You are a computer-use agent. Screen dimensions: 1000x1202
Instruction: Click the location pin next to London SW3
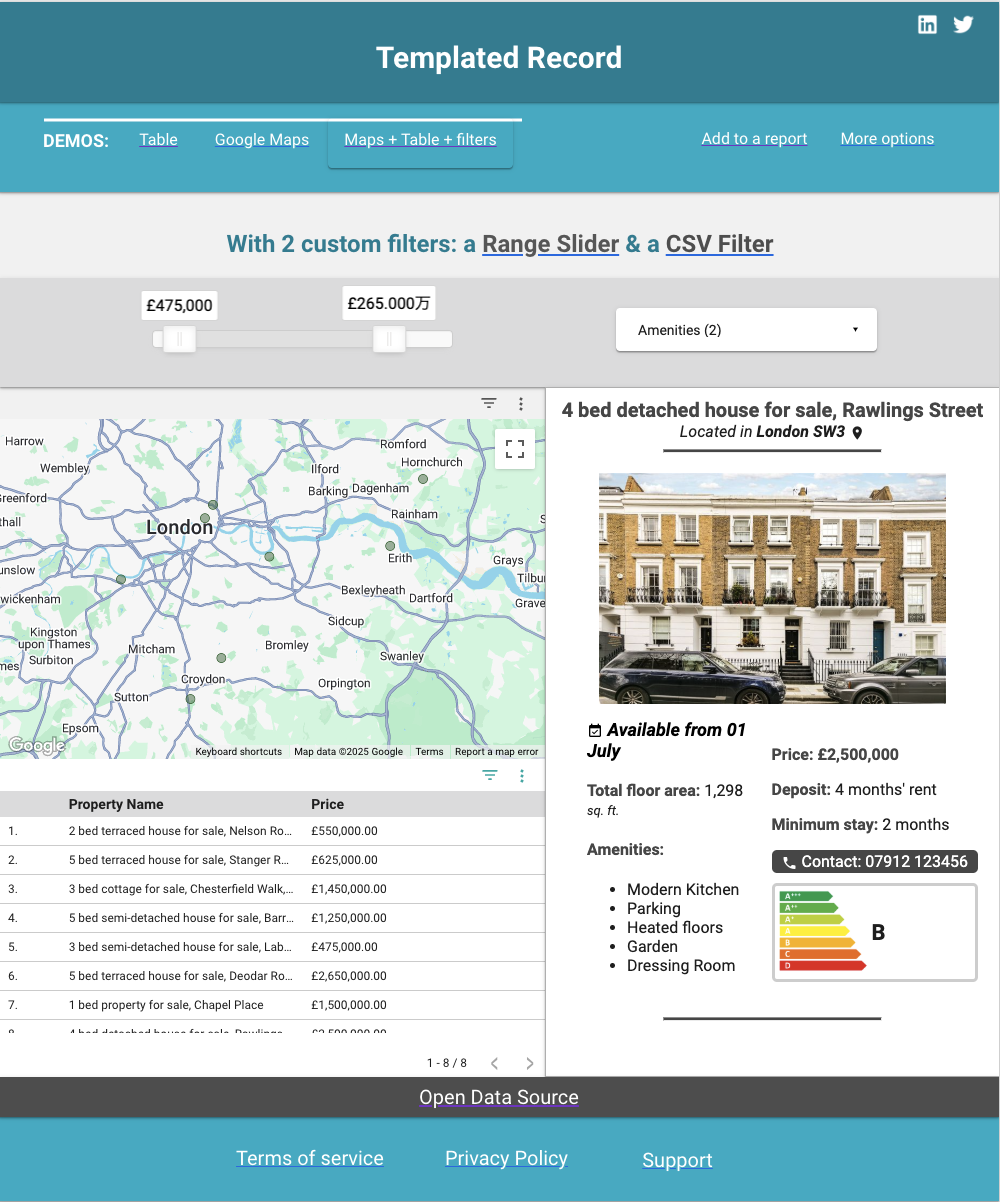tap(857, 433)
